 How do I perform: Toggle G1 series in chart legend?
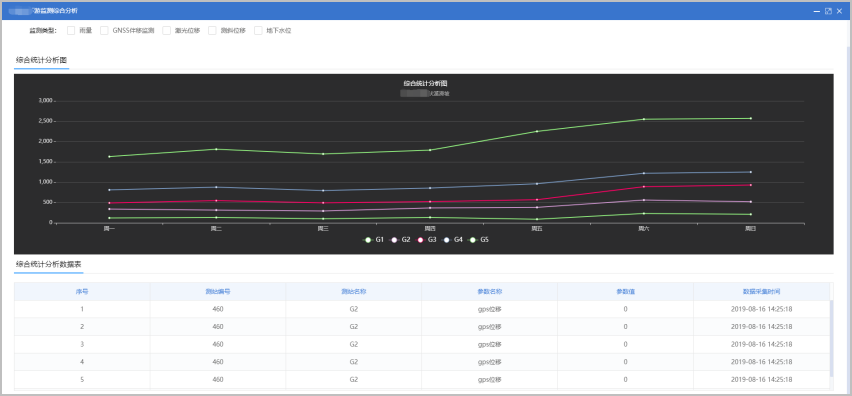[x=373, y=240]
